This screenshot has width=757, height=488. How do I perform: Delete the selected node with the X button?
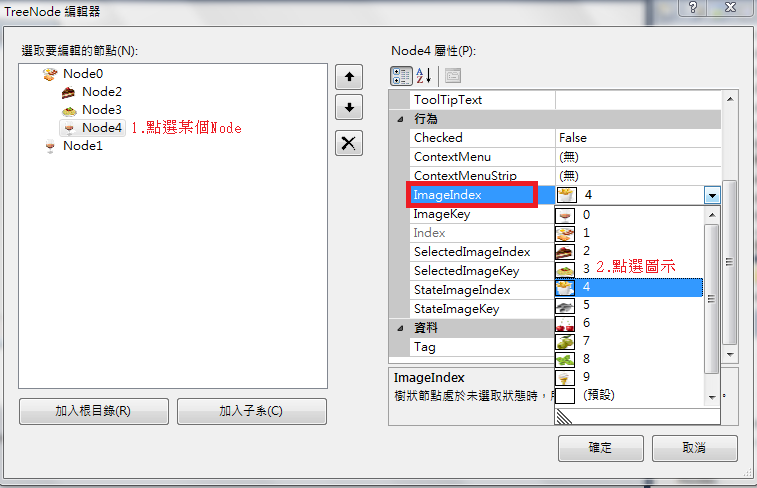349,143
